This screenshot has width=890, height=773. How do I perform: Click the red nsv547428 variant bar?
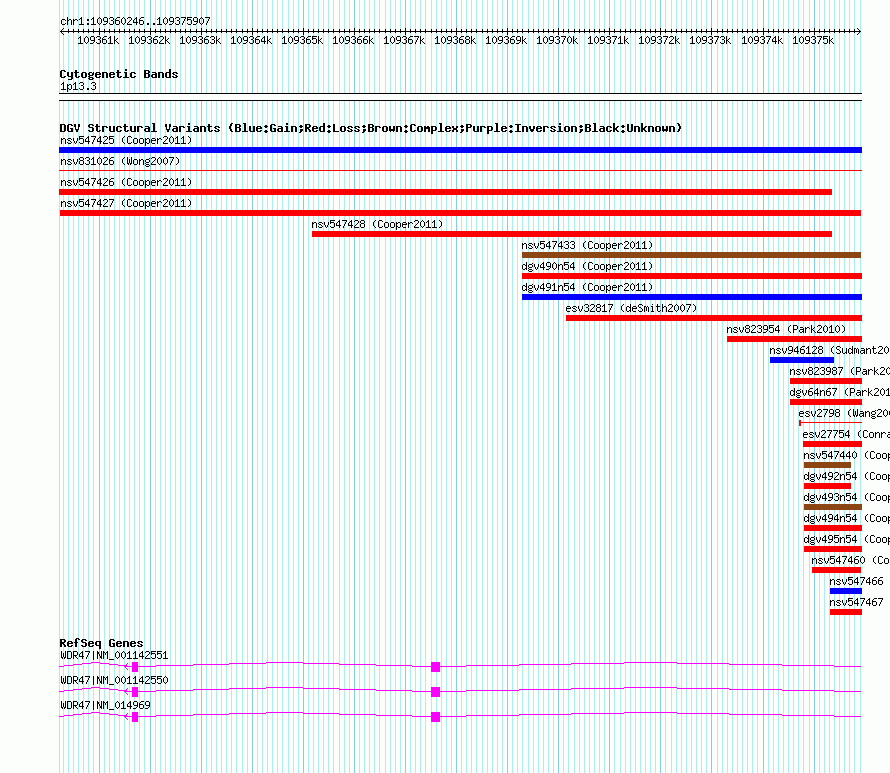tap(572, 234)
